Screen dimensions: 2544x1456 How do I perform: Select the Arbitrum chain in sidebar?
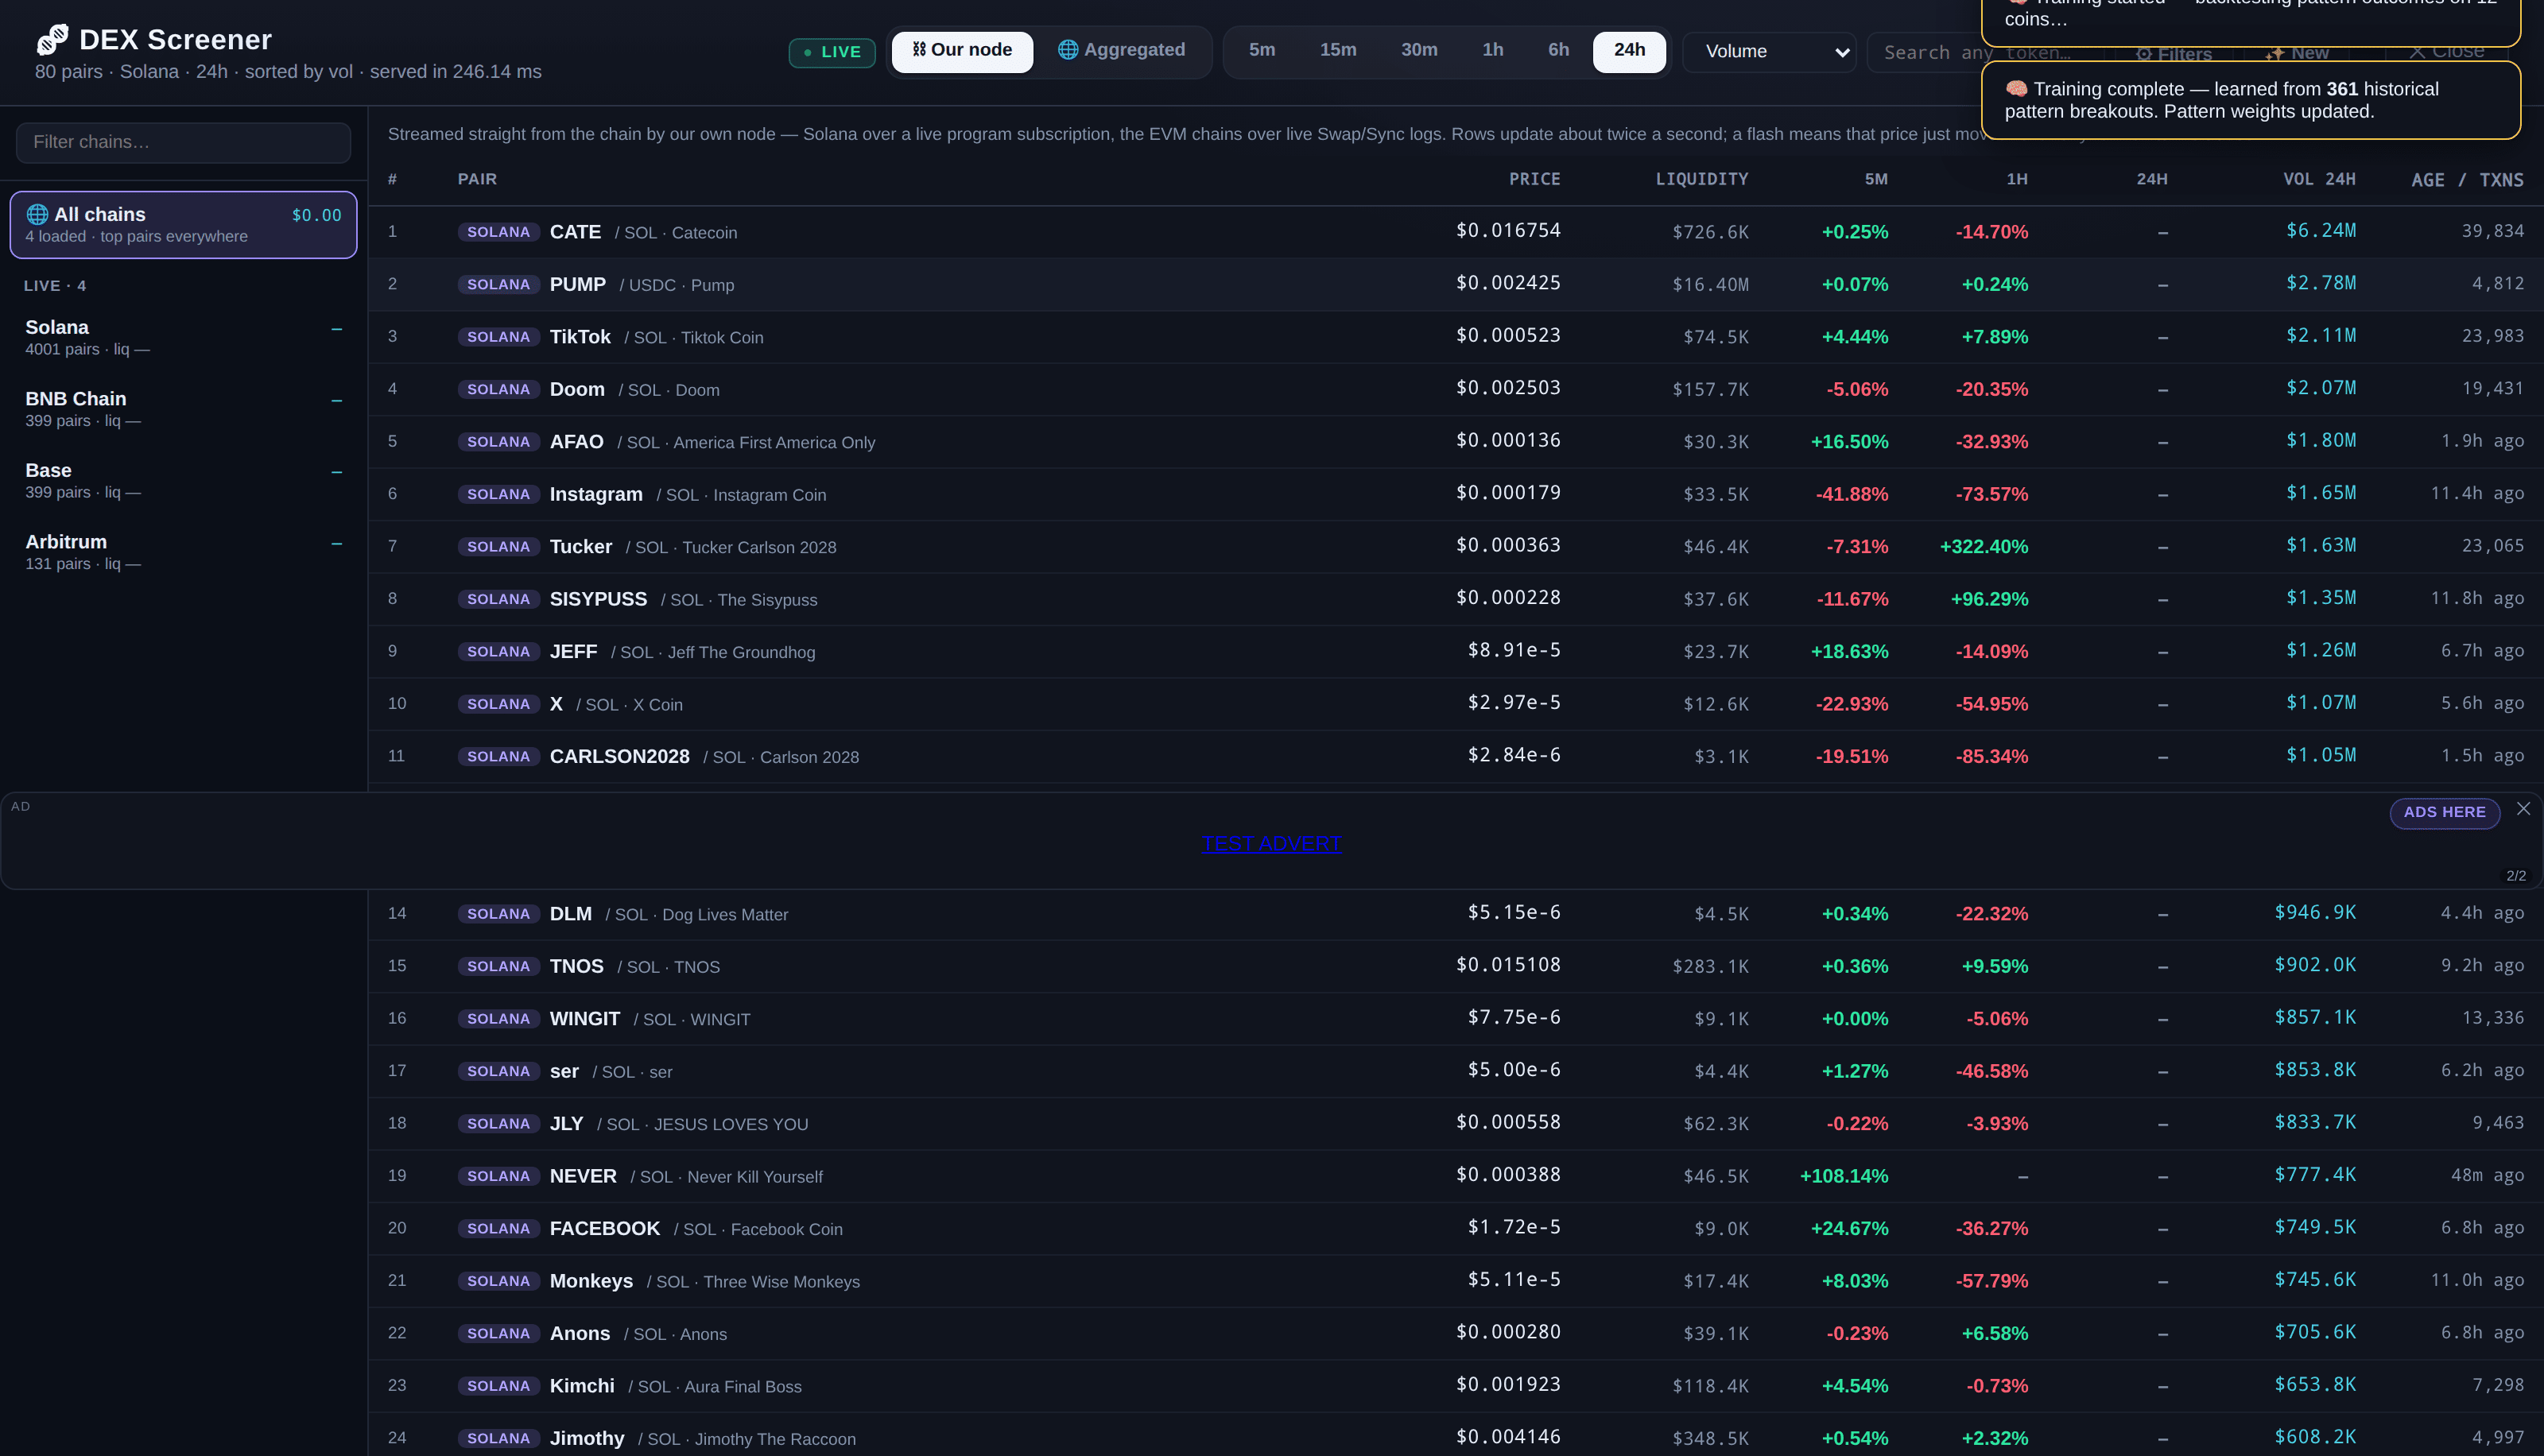183,552
